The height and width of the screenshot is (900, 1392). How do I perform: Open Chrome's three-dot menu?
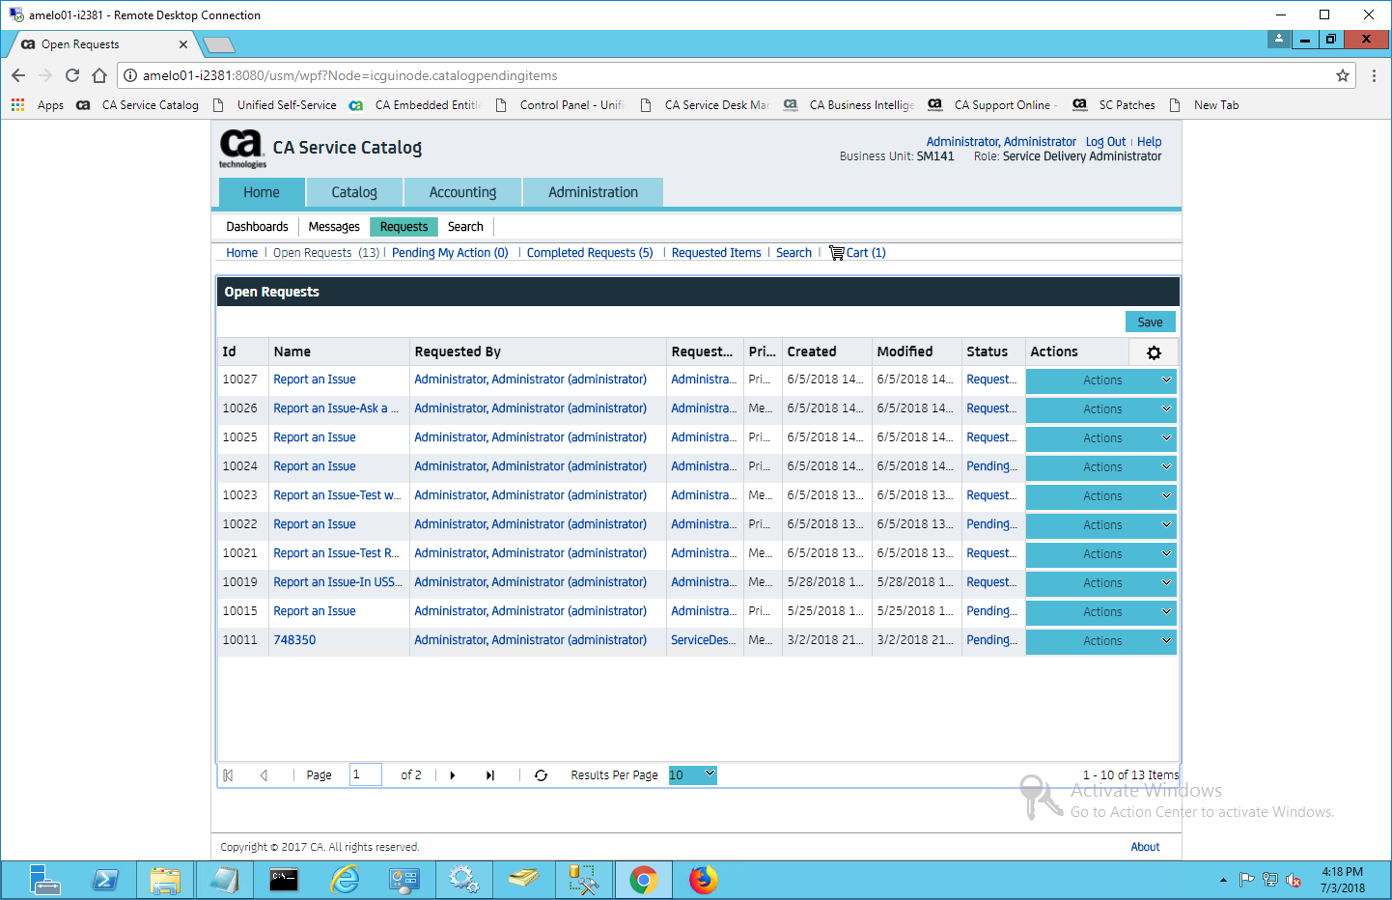click(x=1374, y=75)
